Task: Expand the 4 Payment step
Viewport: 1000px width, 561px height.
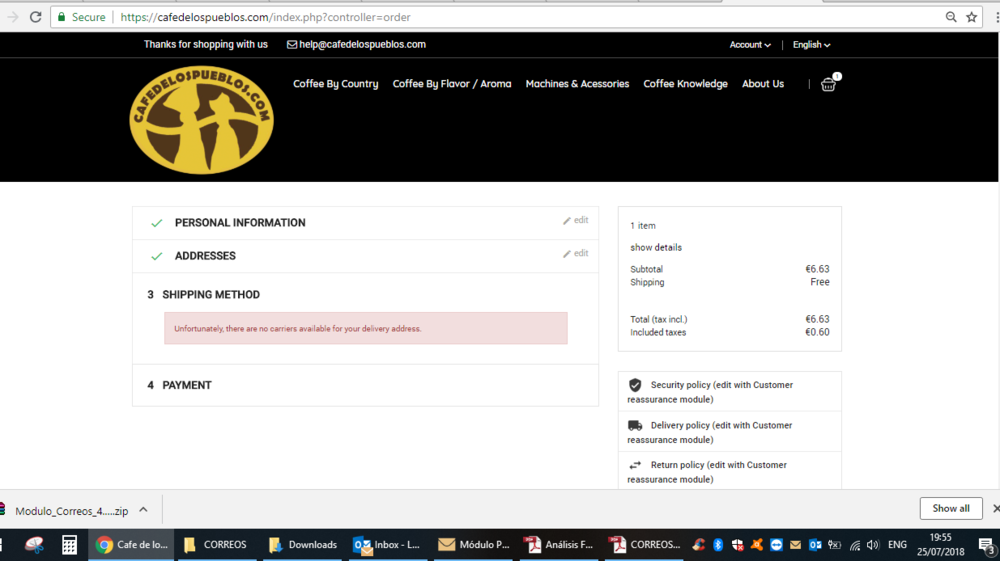Action: [365, 385]
